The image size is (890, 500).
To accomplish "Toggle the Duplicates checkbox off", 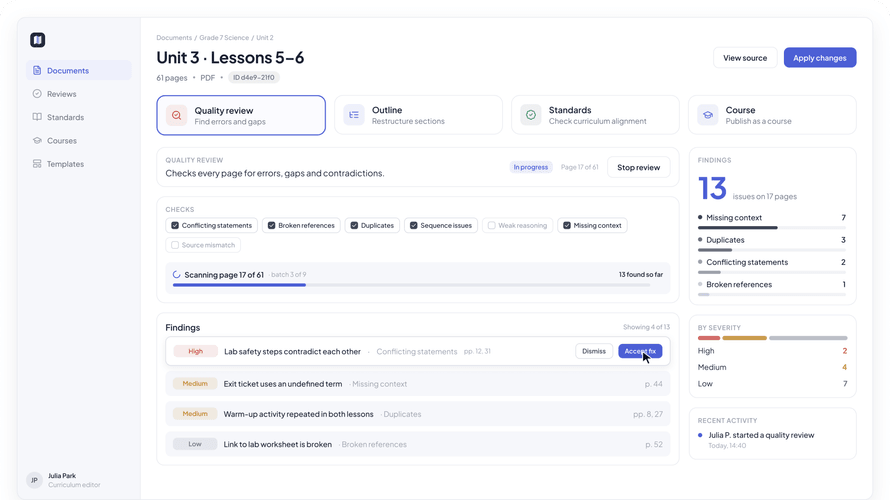I will 354,225.
